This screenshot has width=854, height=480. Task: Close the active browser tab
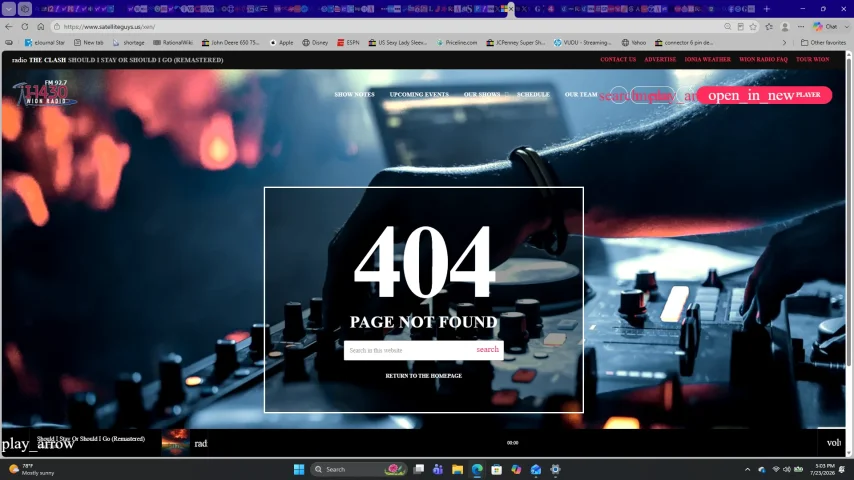click(x=511, y=9)
